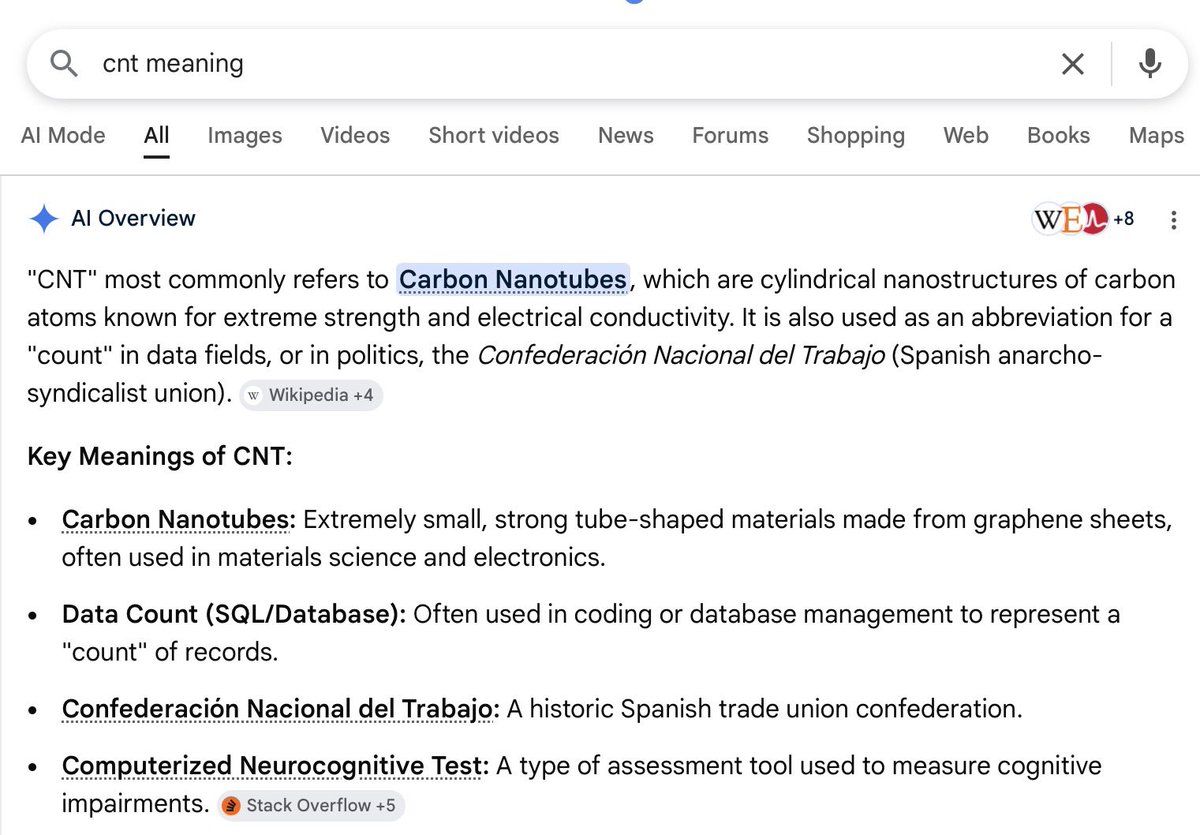Select the Shopping tab
The height and width of the screenshot is (835, 1200).
pos(856,135)
